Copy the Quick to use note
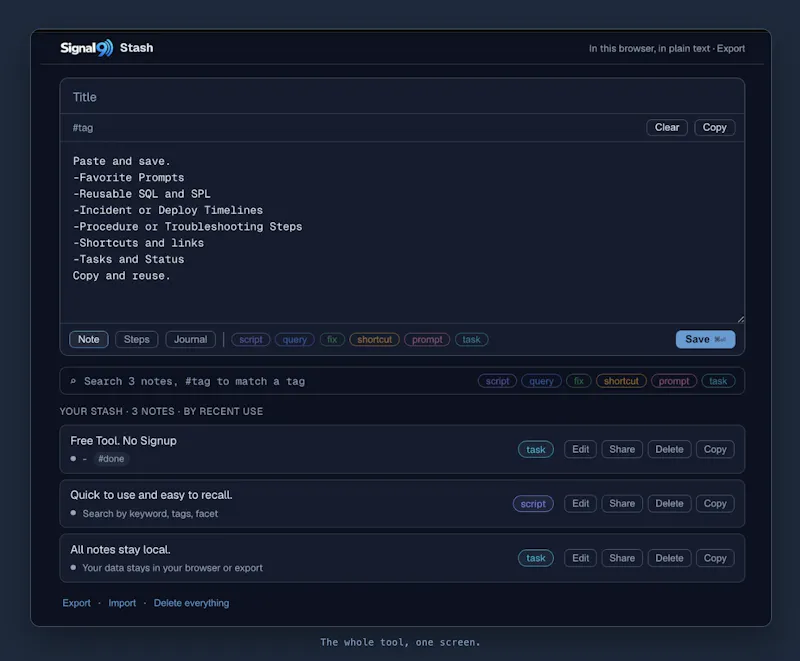The image size is (800, 661). tap(715, 503)
